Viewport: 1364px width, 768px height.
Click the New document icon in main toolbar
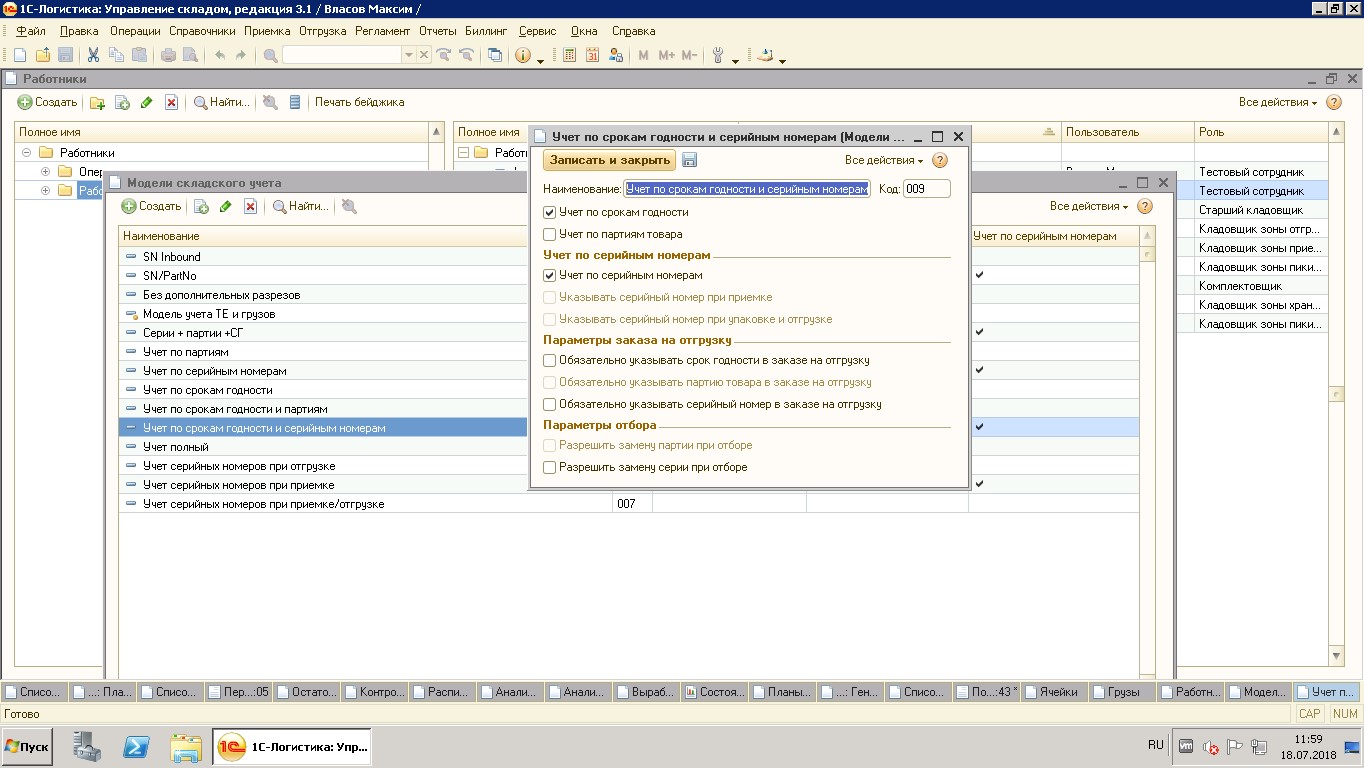(20, 55)
